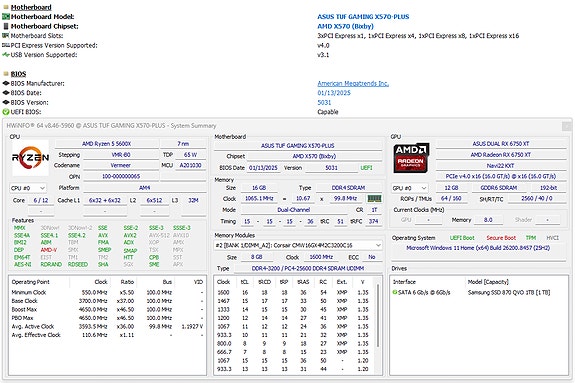
Task: Click the ASUS DUAL RX 6750 XT field
Action: [501, 144]
